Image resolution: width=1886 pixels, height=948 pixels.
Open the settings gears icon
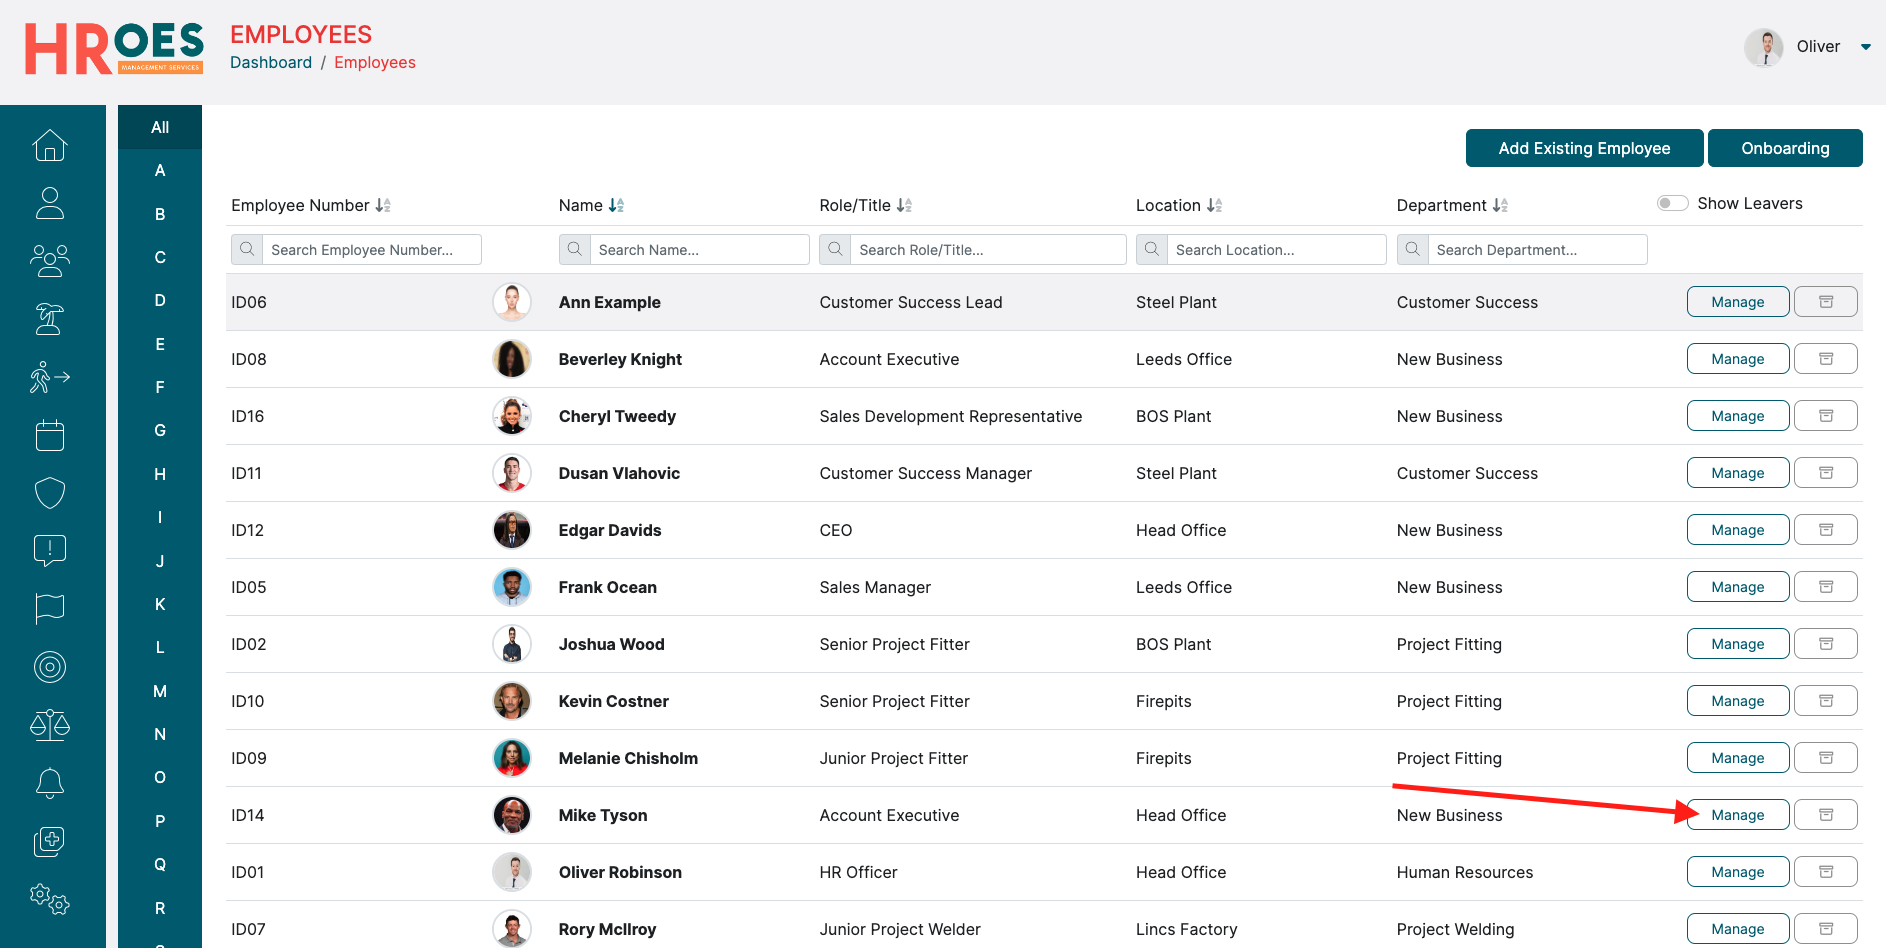50,899
